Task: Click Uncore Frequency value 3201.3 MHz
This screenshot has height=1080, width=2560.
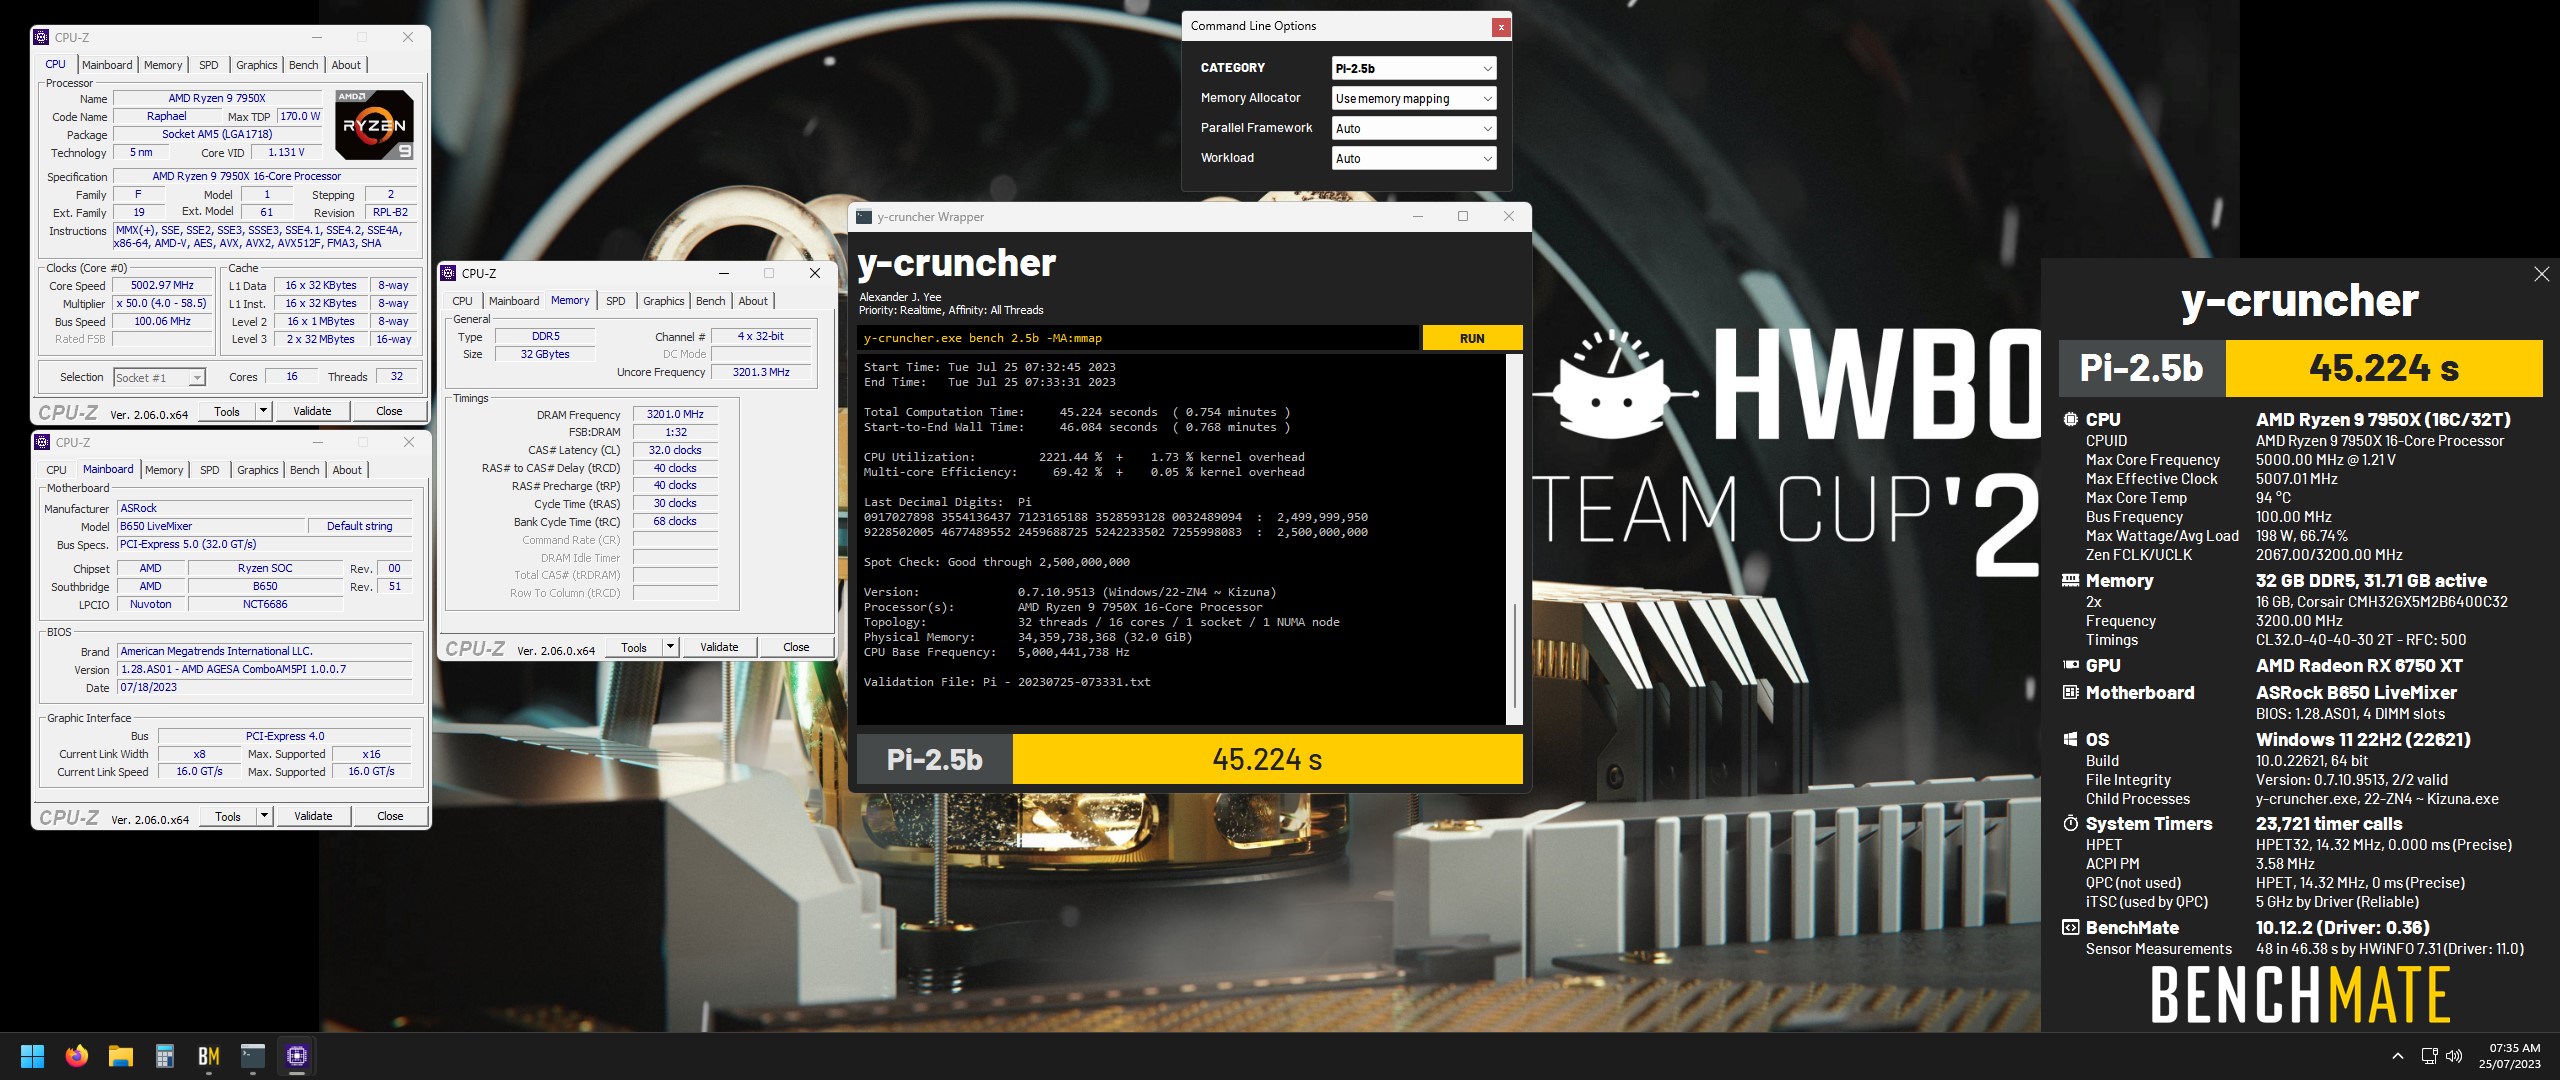Action: point(760,372)
